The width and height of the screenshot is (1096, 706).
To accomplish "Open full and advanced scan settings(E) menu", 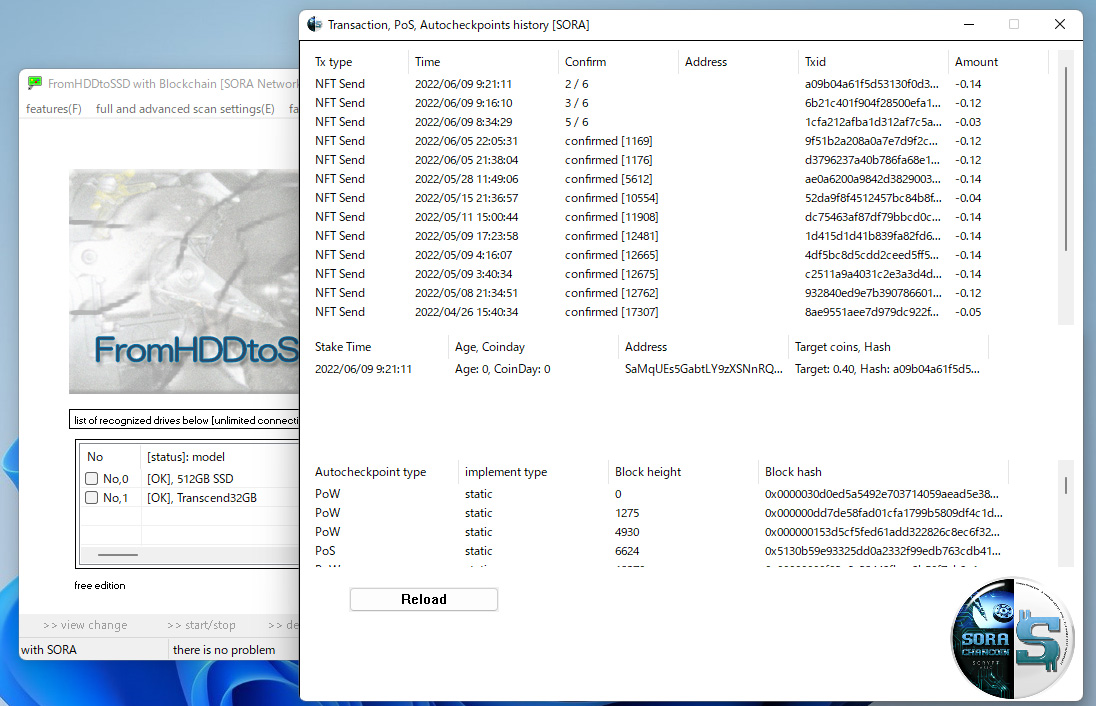I will (185, 109).
